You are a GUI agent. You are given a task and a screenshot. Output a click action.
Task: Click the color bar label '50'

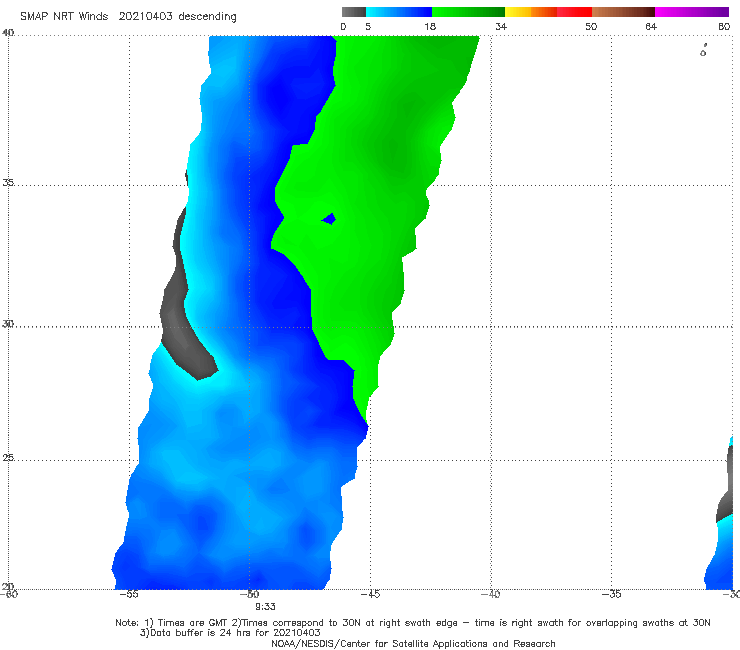(591, 27)
